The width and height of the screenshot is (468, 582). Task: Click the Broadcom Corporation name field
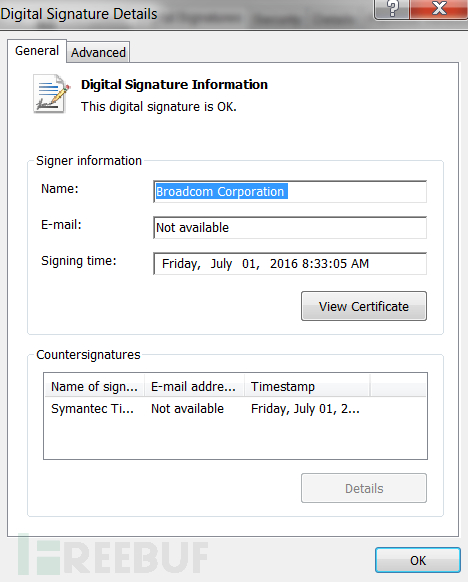tap(290, 192)
